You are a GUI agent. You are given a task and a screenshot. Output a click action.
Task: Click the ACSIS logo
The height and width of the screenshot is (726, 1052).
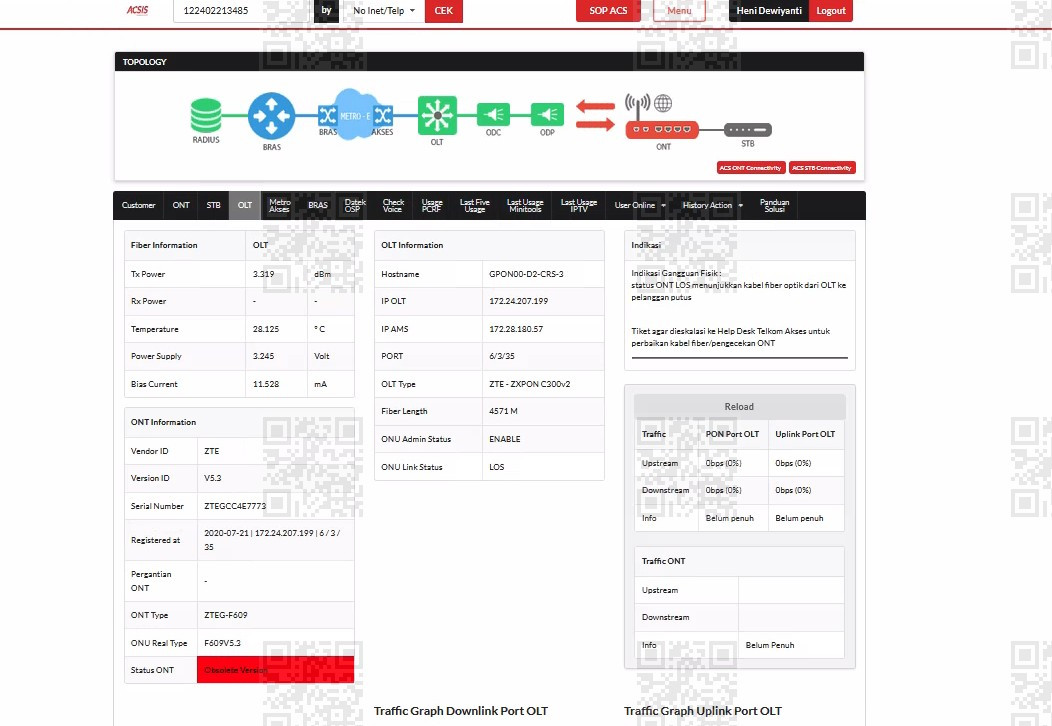pos(138,10)
